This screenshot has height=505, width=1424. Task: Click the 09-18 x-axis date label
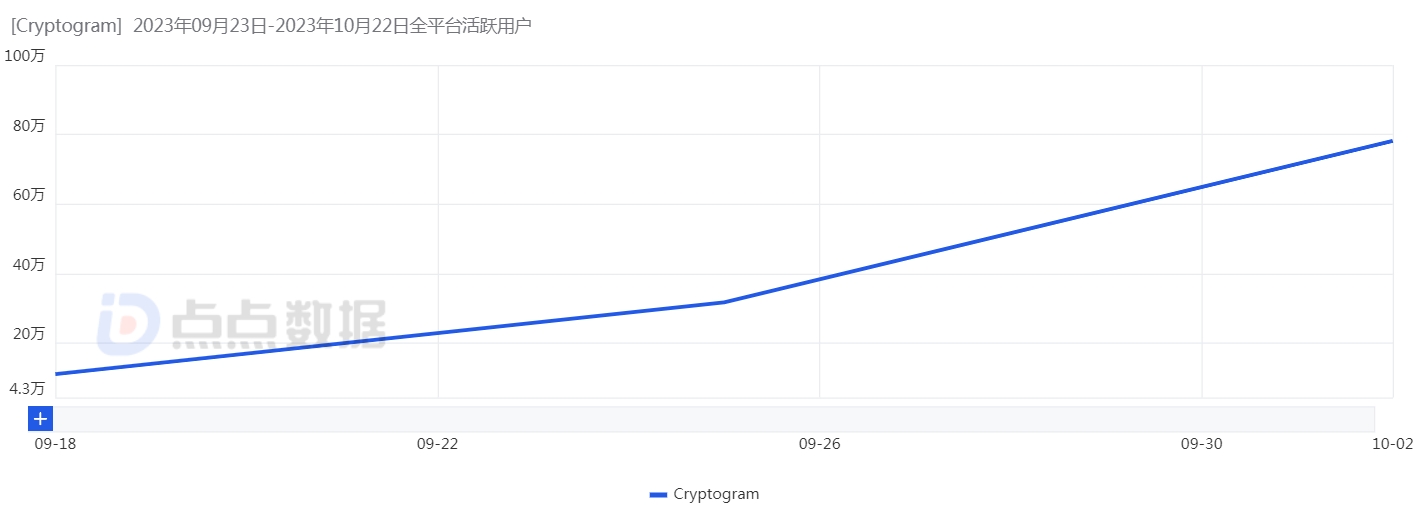pyautogui.click(x=55, y=444)
